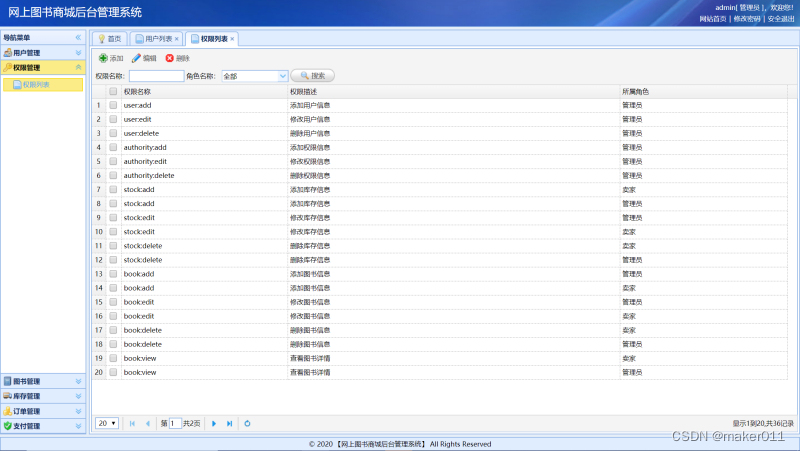Image resolution: width=800 pixels, height=451 pixels.
Task: Click the truck icon for 库存管理
Action: 8,396
